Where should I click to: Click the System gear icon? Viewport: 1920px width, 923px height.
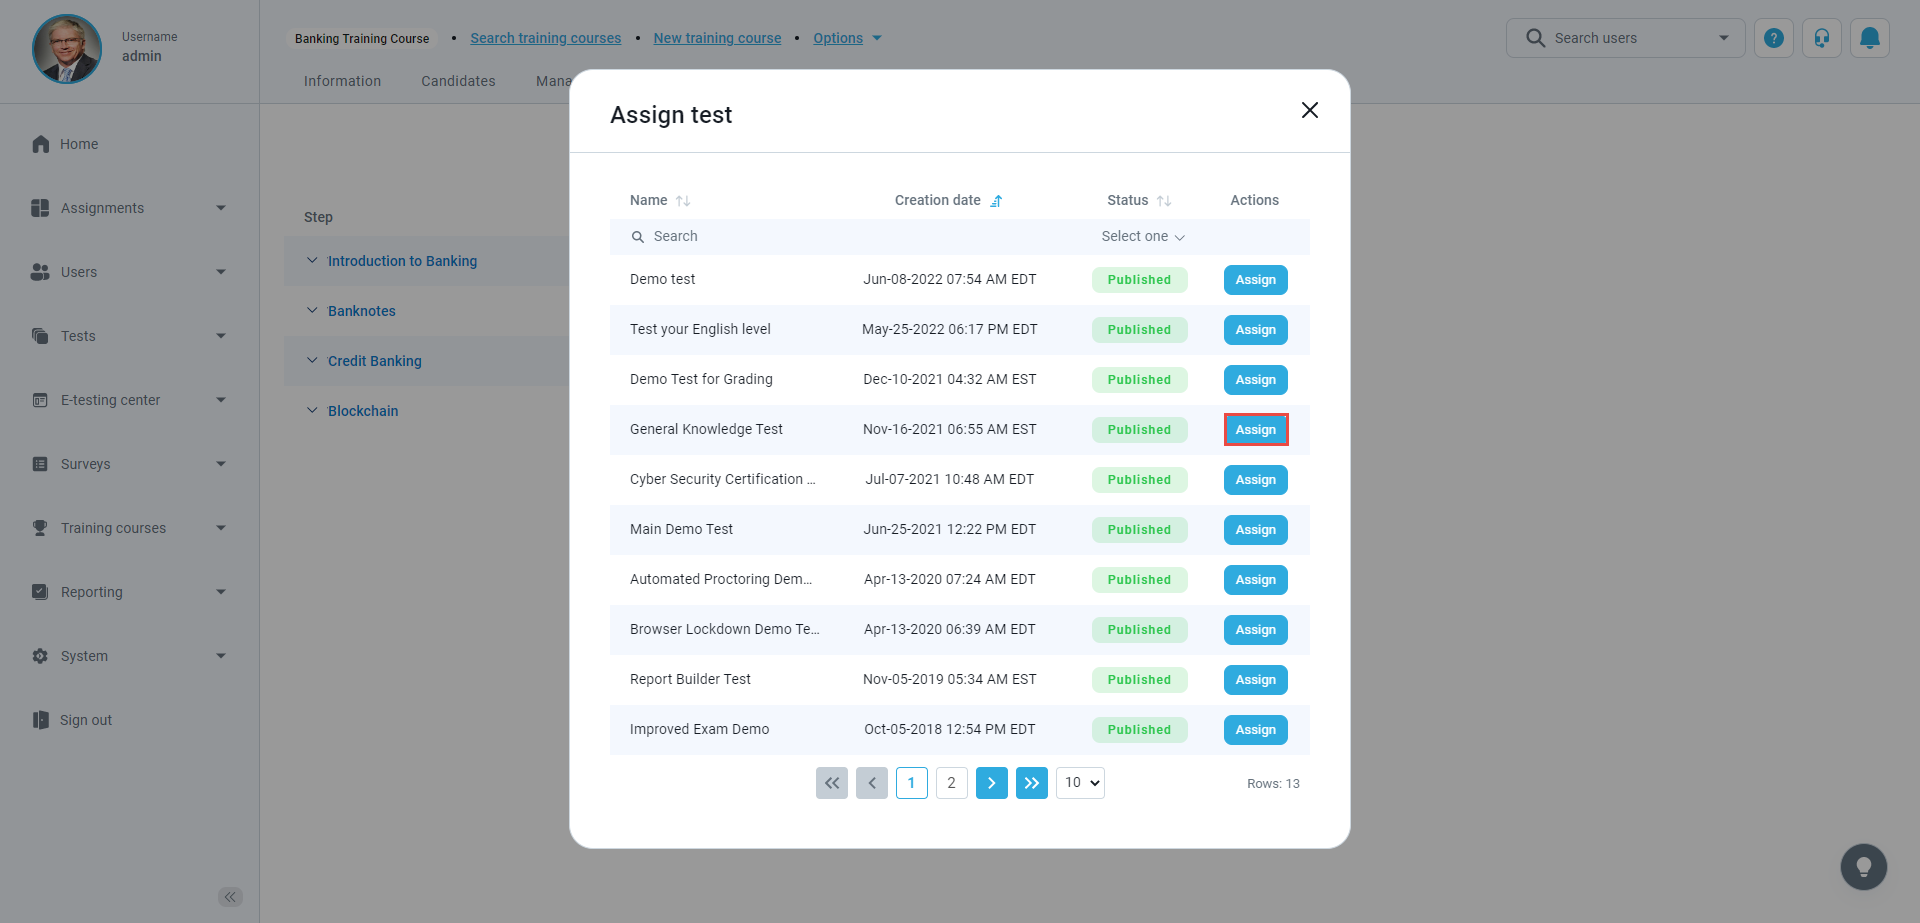point(40,656)
